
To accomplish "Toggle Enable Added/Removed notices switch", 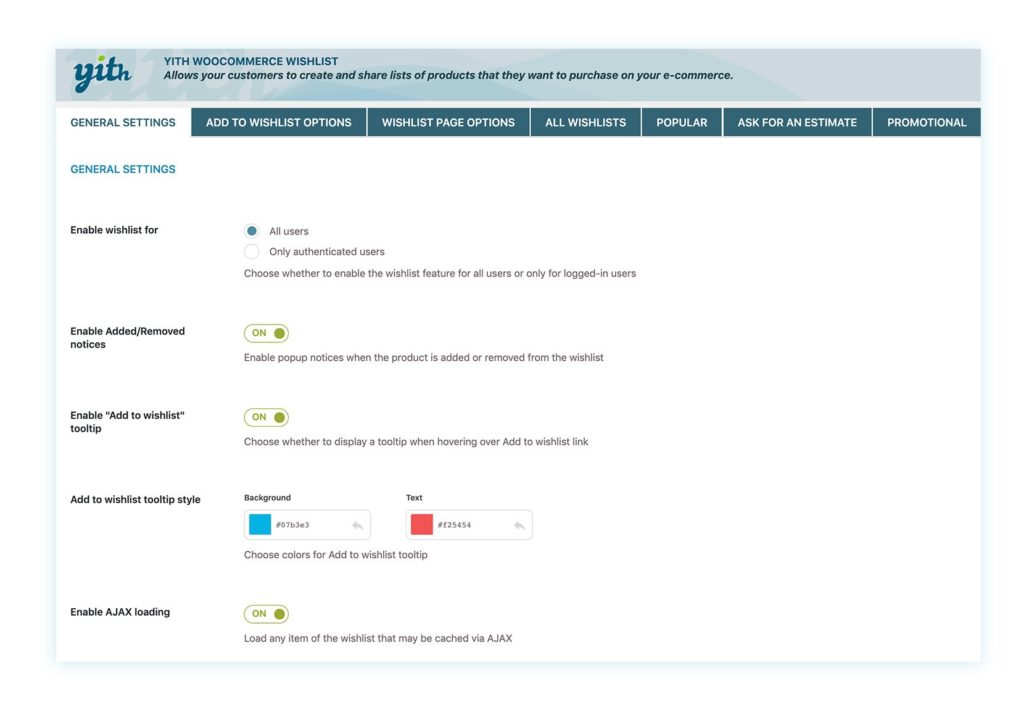I will [266, 333].
